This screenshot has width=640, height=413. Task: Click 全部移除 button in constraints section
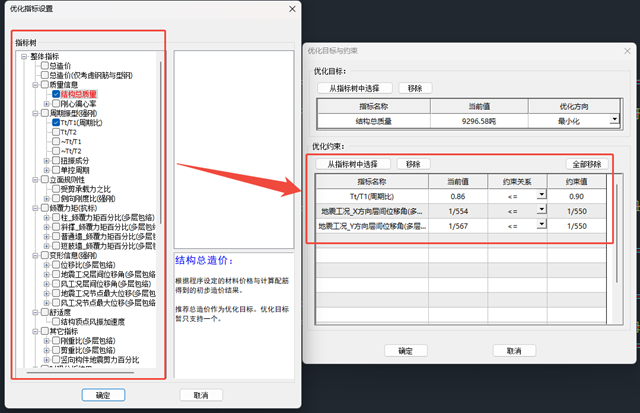pos(587,163)
